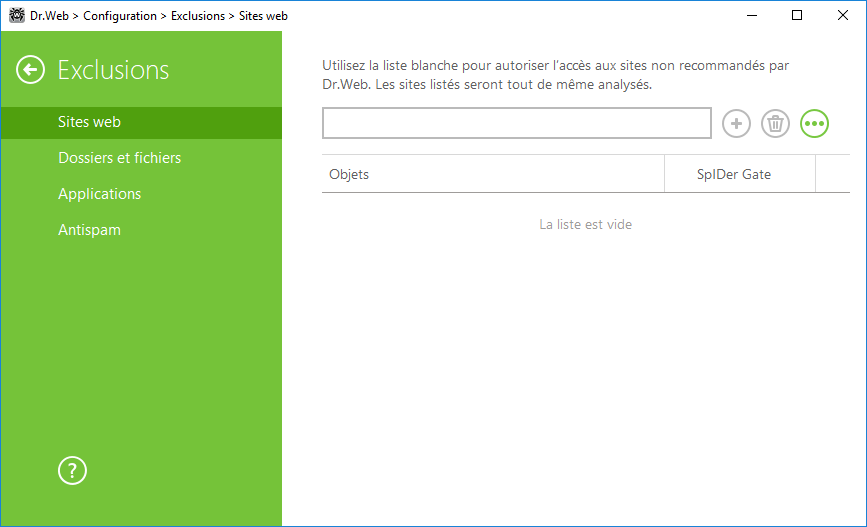Click the Exclusions heading text
Screen dimensions: 867x527
point(113,70)
